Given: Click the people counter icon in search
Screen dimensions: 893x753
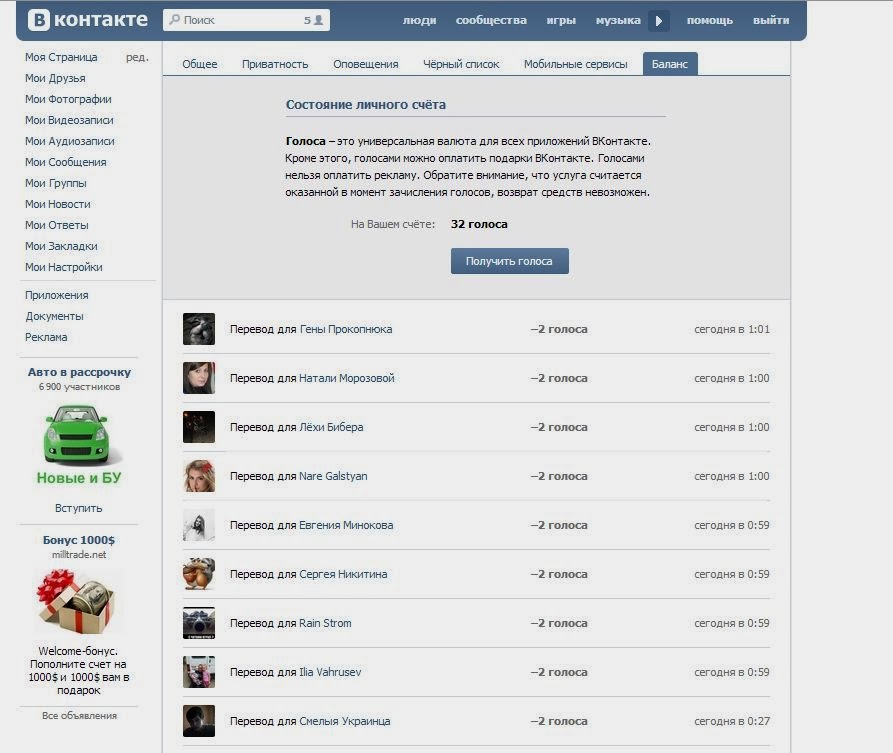Looking at the screenshot, I should tap(319, 20).
